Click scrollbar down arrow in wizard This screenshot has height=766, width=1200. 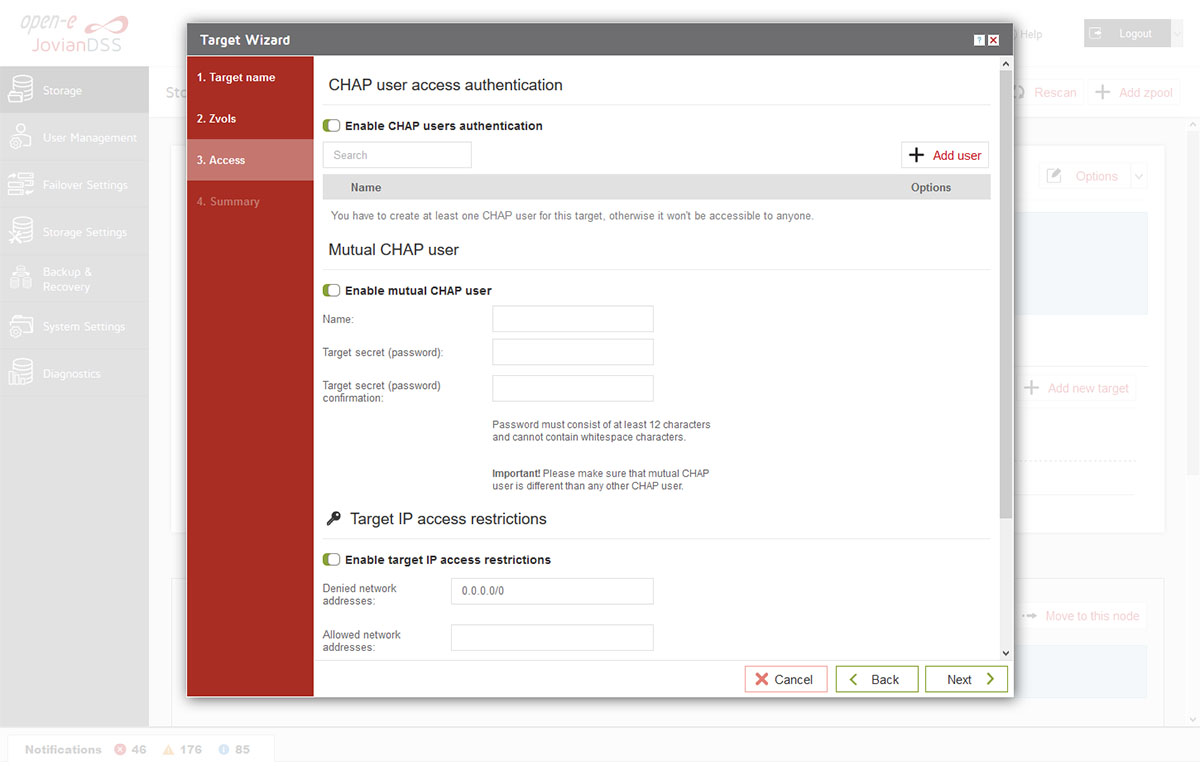(1006, 653)
